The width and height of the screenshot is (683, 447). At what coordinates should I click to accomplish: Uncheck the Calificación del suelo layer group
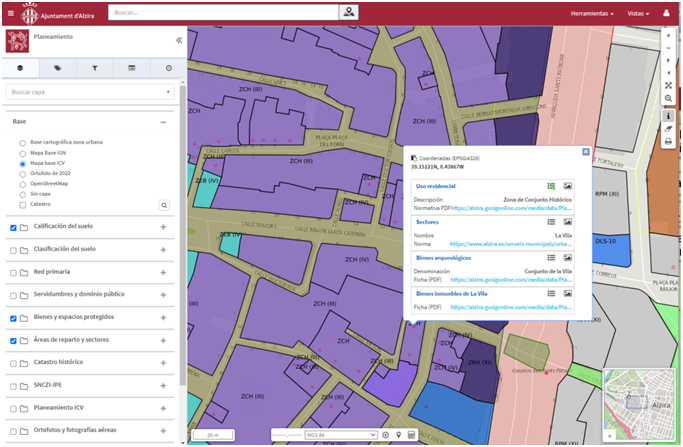[13, 227]
